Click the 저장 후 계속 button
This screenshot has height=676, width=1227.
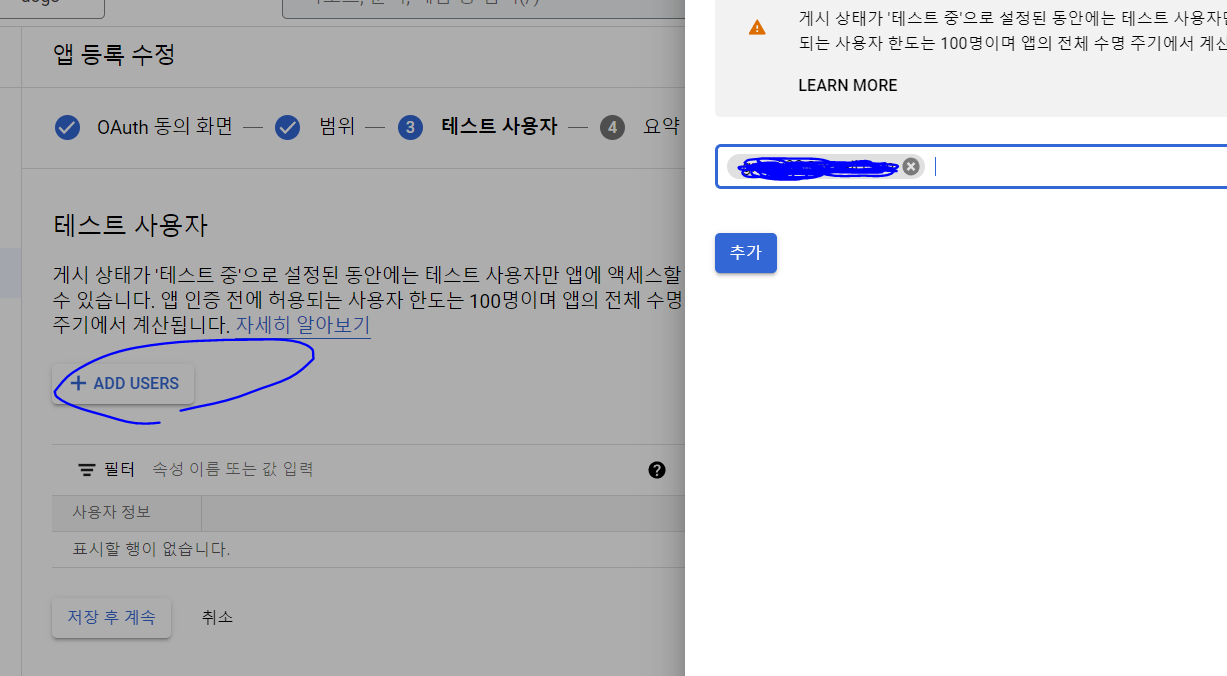coord(111,618)
